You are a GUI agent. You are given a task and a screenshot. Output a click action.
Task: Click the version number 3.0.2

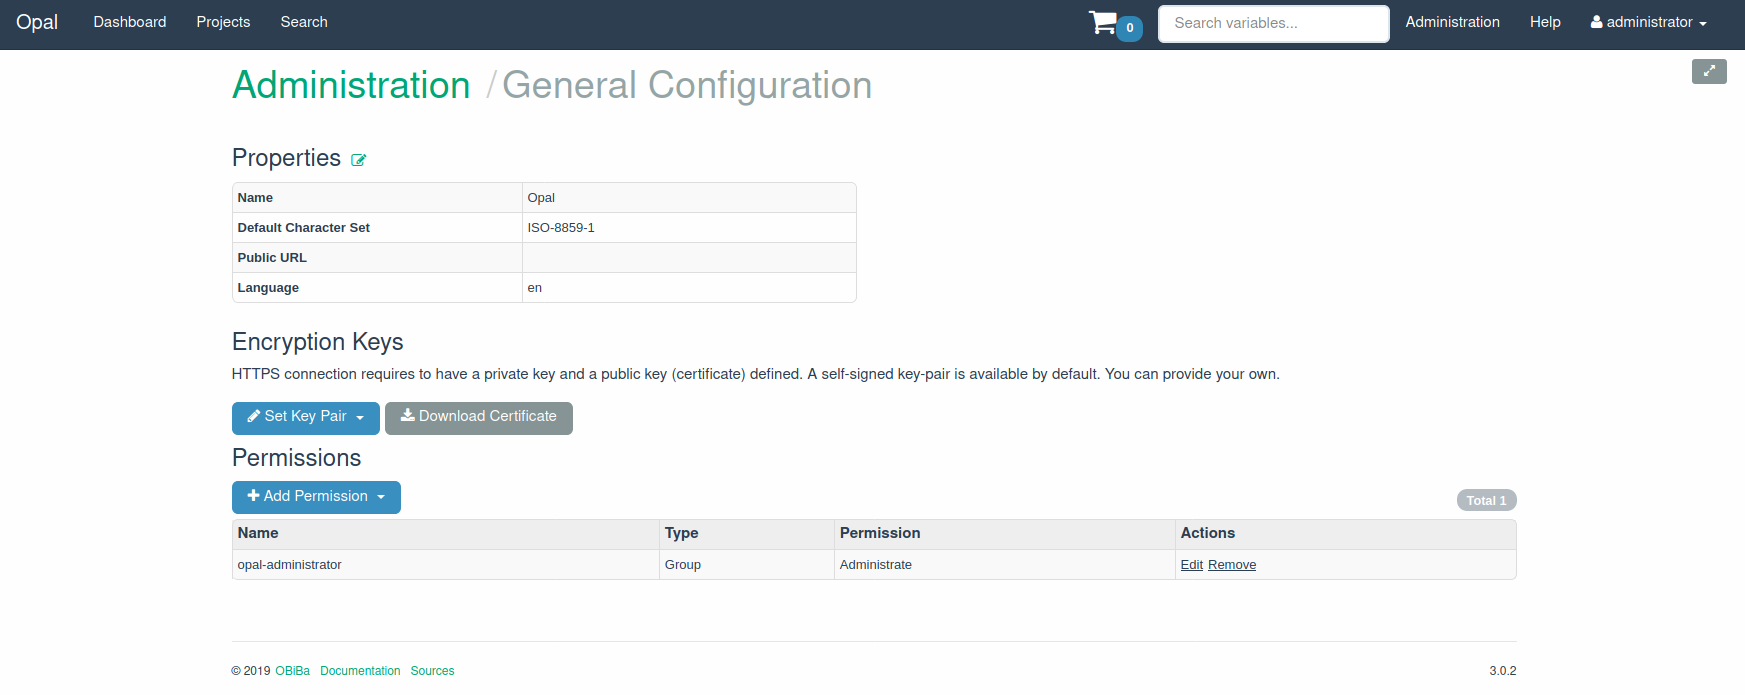coord(1502,671)
